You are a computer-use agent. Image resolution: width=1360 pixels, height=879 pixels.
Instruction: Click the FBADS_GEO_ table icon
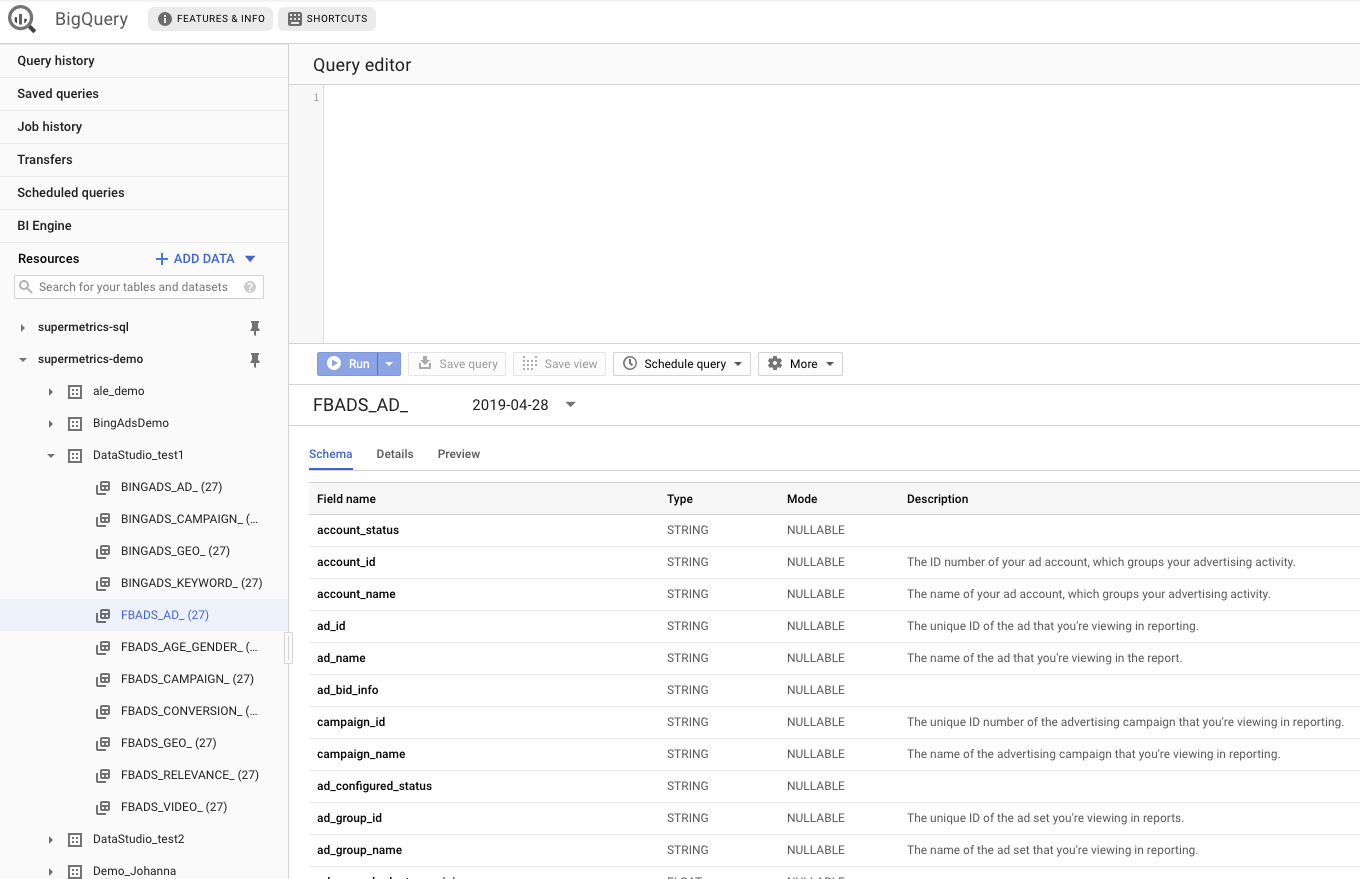103,743
